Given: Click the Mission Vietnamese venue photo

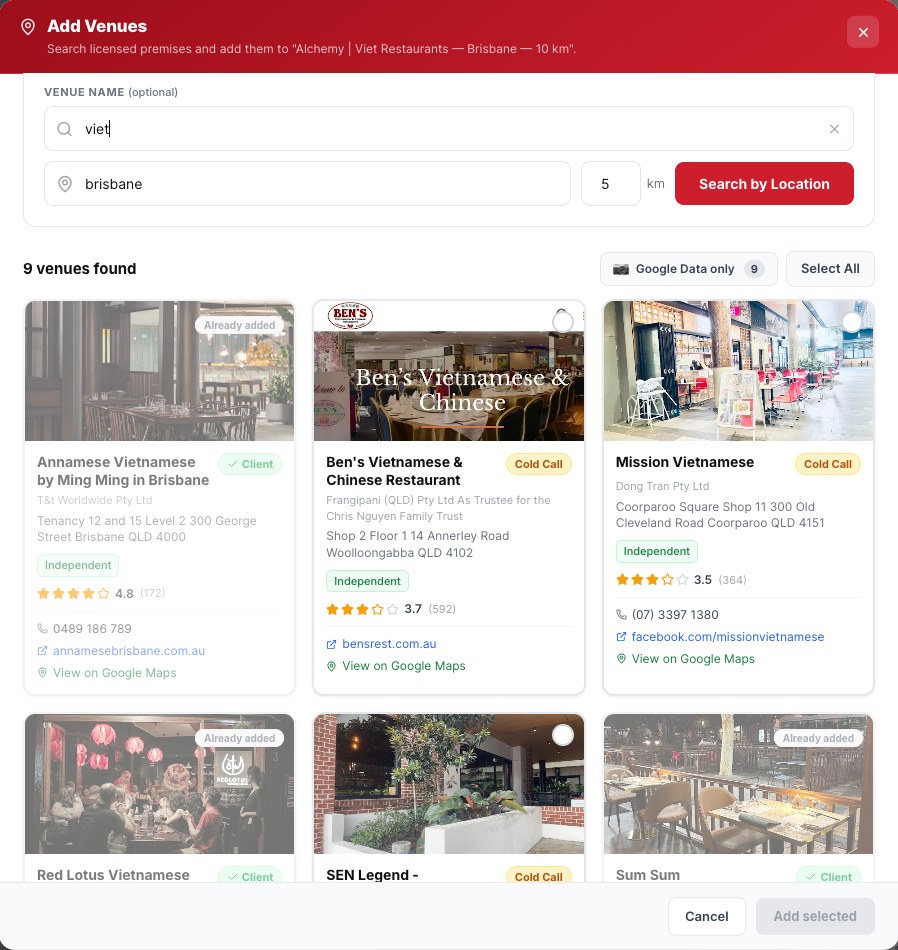Looking at the screenshot, I should pyautogui.click(x=738, y=371).
